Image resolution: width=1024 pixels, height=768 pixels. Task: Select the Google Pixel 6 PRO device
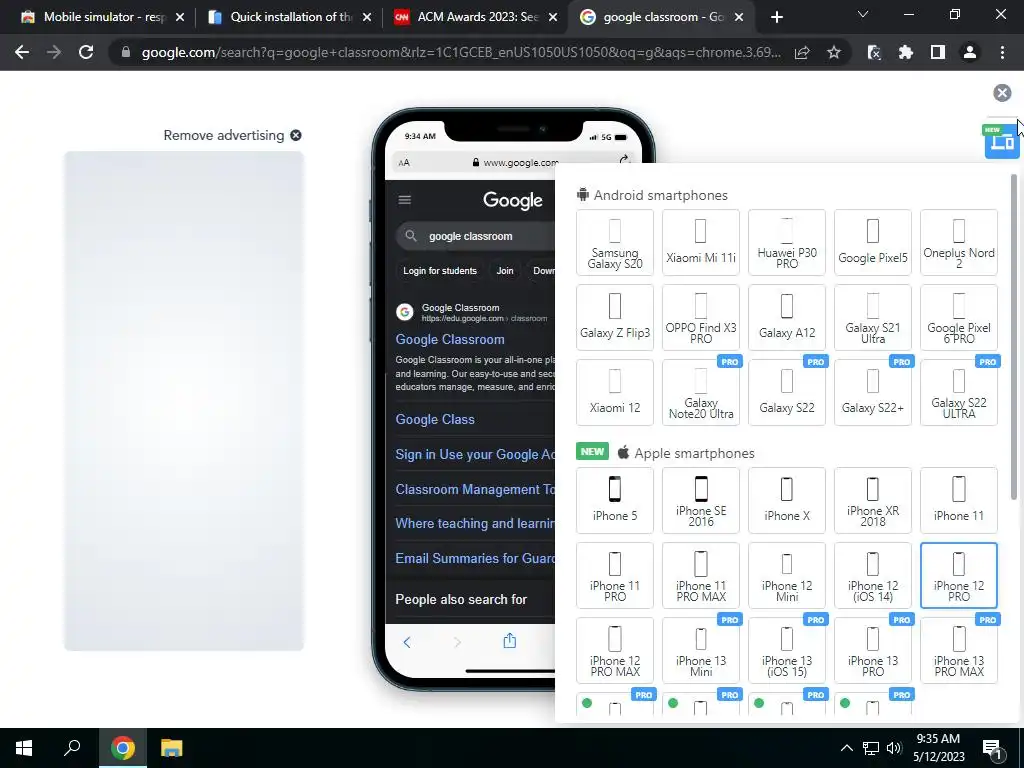click(959, 318)
